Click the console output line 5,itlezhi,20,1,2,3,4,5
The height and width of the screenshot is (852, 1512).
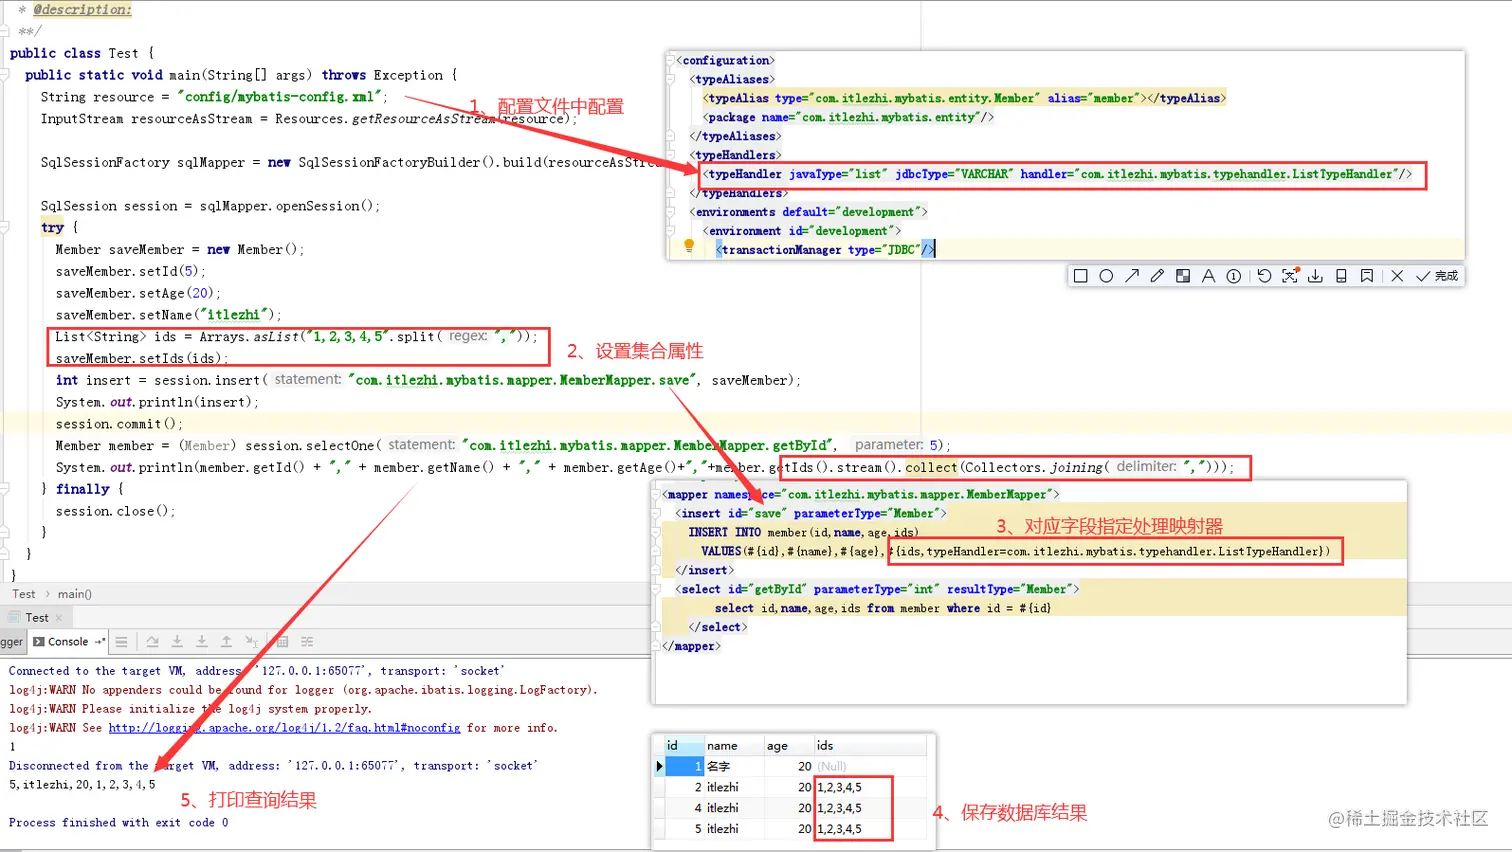(82, 785)
